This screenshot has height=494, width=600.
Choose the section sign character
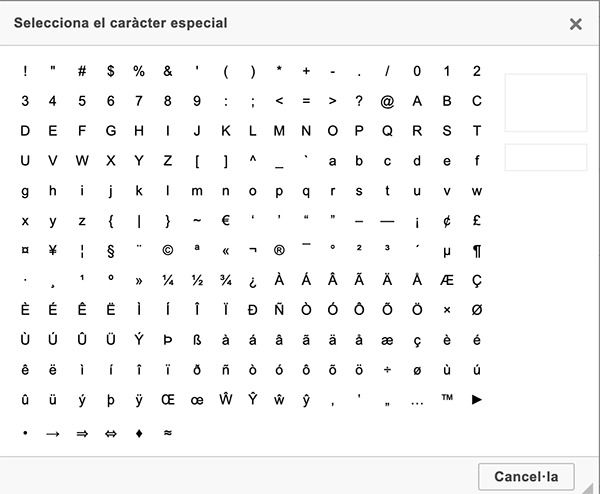click(110, 251)
